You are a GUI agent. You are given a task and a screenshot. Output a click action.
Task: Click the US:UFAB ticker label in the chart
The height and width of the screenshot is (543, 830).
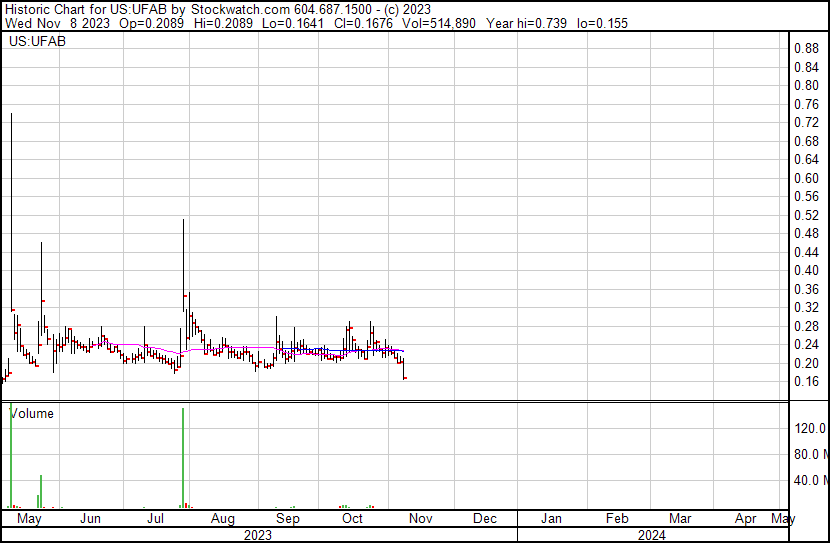(x=37, y=41)
